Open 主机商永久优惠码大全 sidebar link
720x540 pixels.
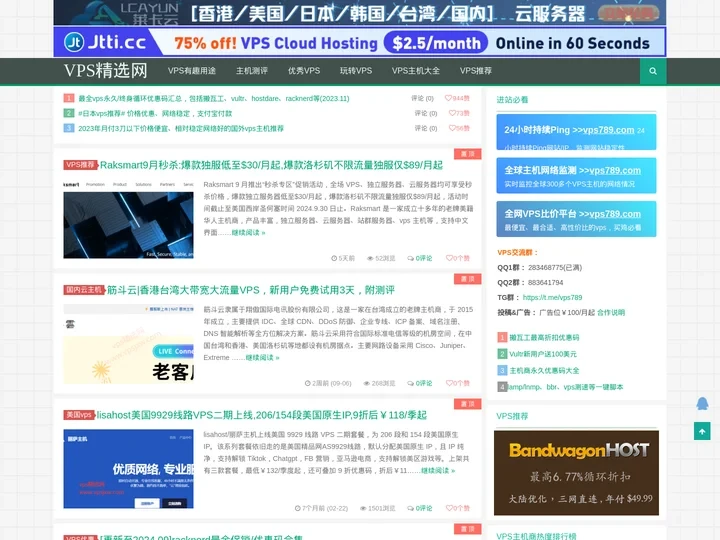tap(544, 371)
